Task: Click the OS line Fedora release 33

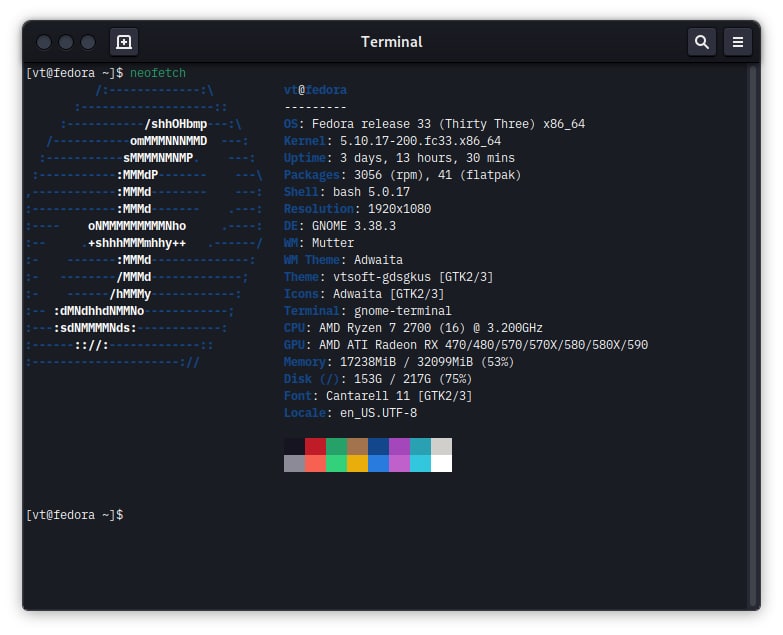Action: point(434,124)
